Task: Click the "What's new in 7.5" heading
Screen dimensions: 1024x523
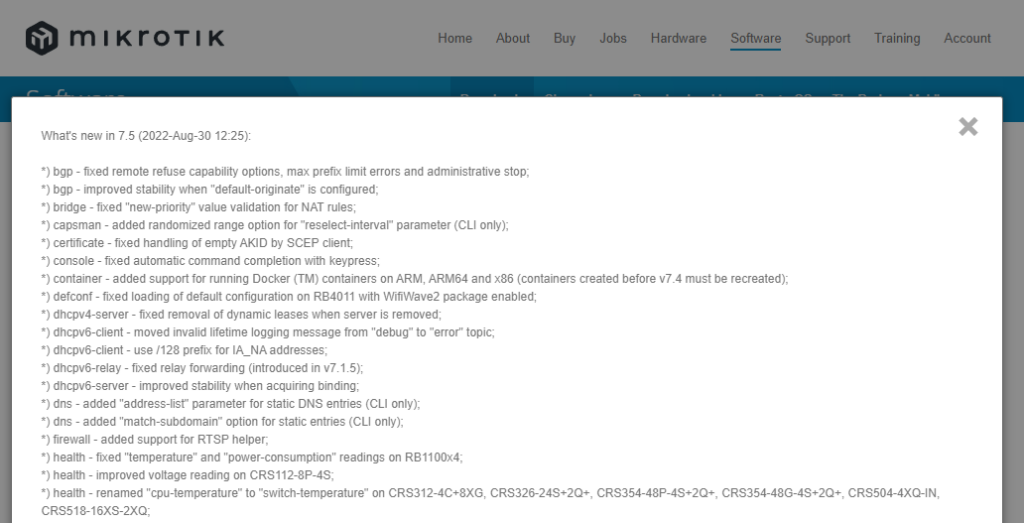Action: (146, 136)
